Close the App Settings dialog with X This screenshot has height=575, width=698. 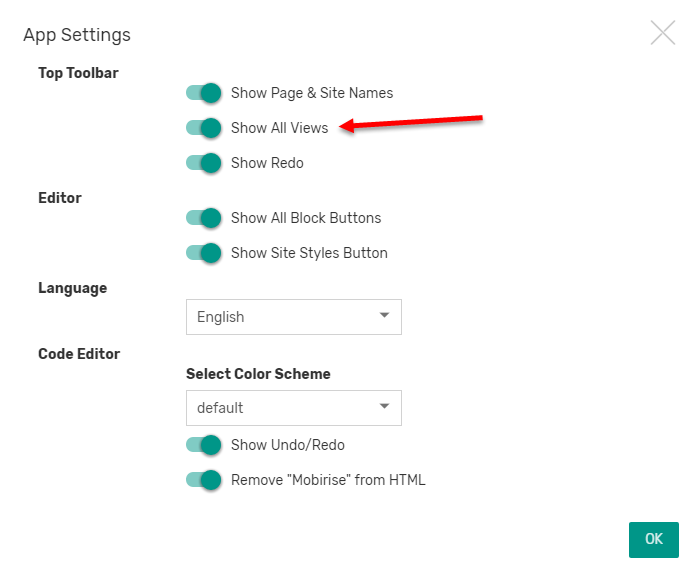click(662, 32)
